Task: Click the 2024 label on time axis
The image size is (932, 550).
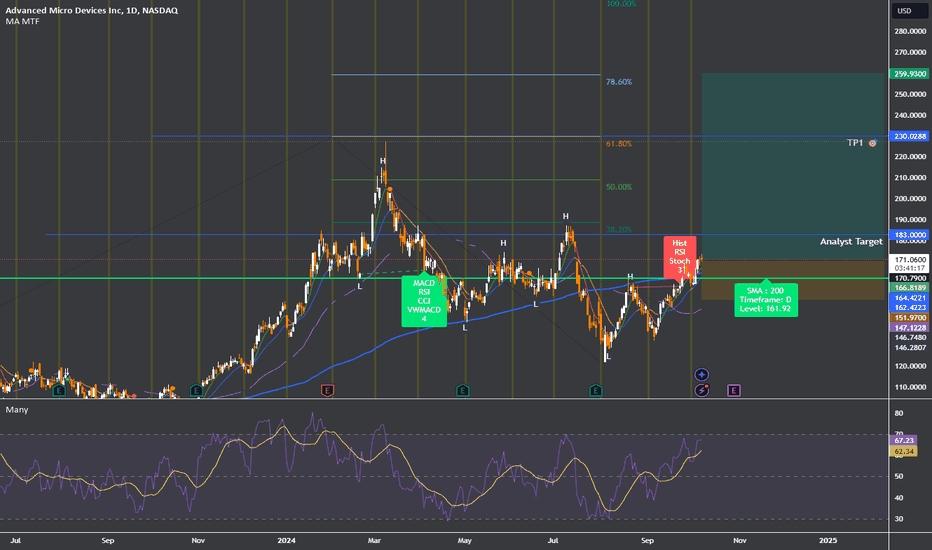Action: [286, 540]
